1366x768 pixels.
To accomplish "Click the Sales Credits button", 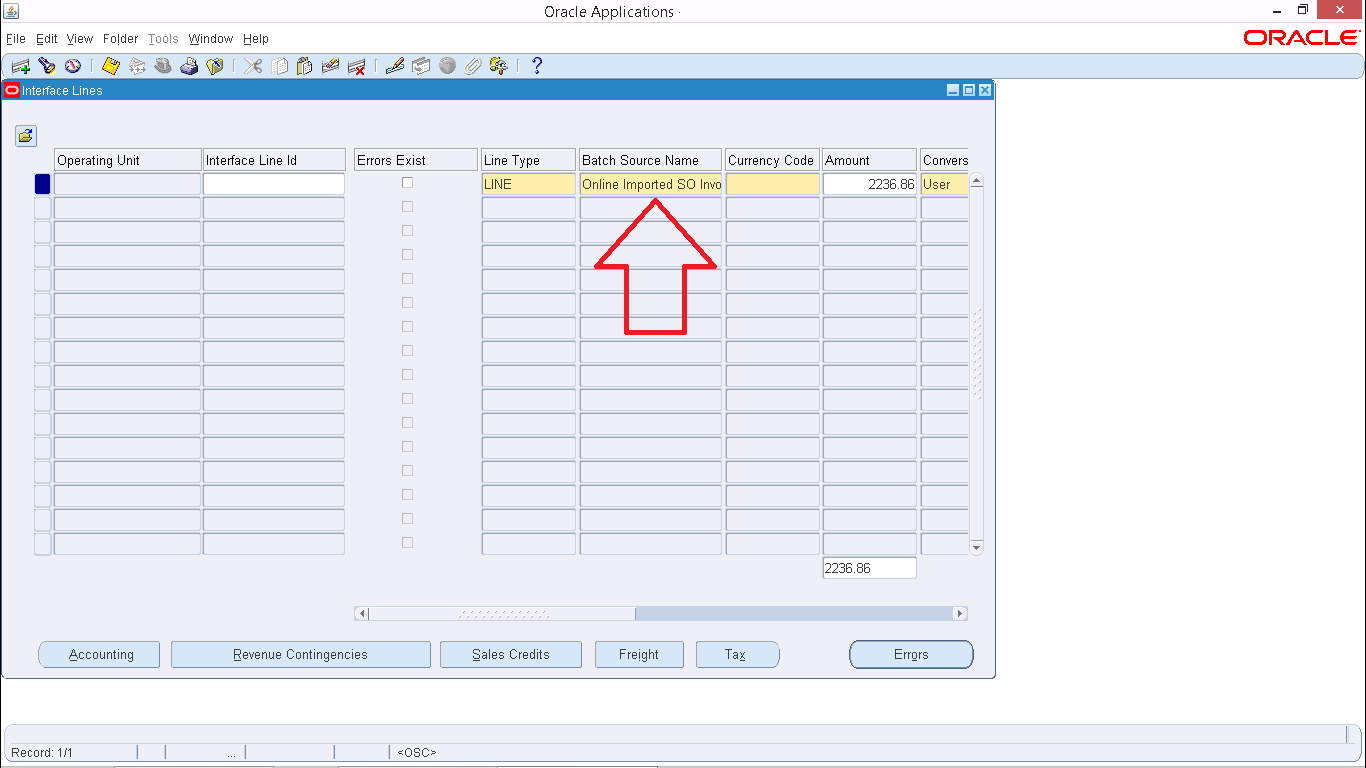I will (x=510, y=655).
